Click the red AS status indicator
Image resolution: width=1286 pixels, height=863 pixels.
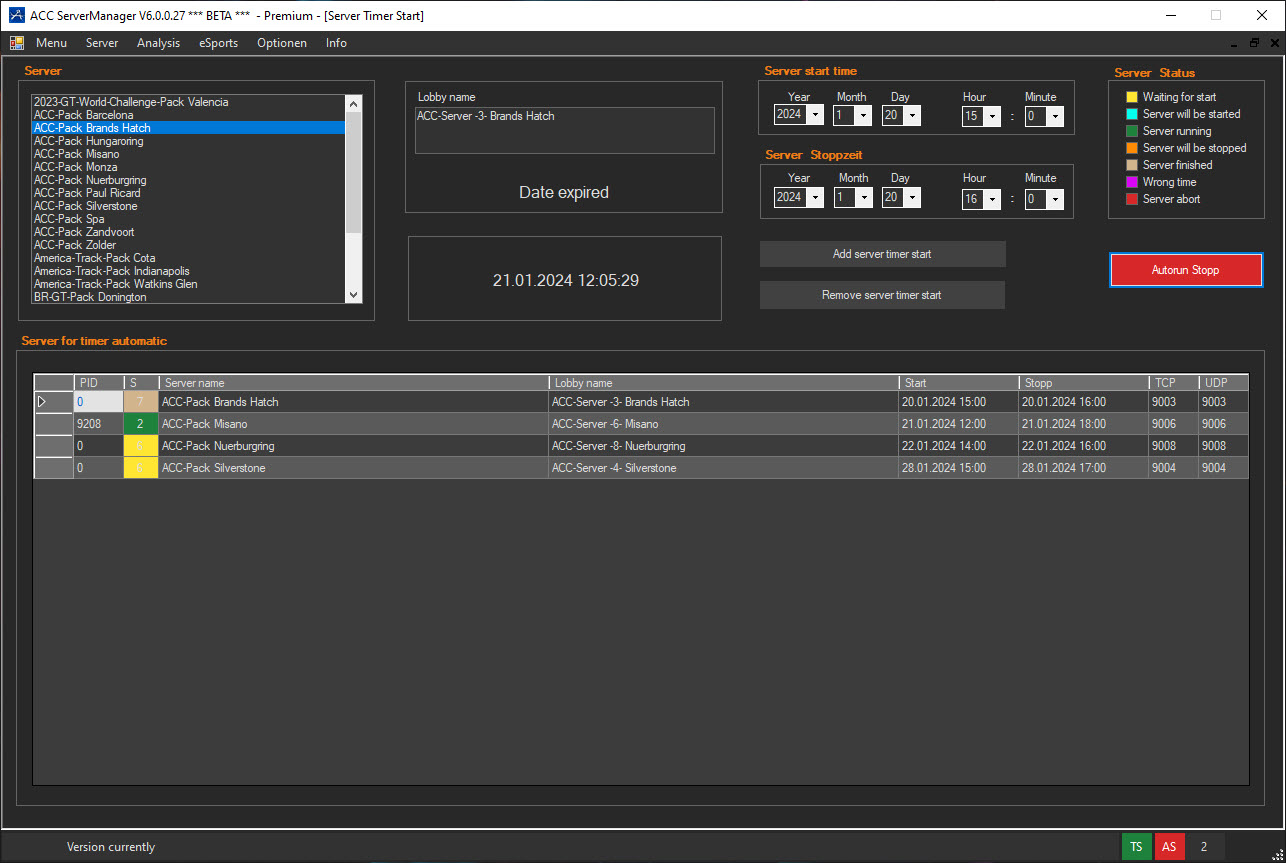point(1169,846)
